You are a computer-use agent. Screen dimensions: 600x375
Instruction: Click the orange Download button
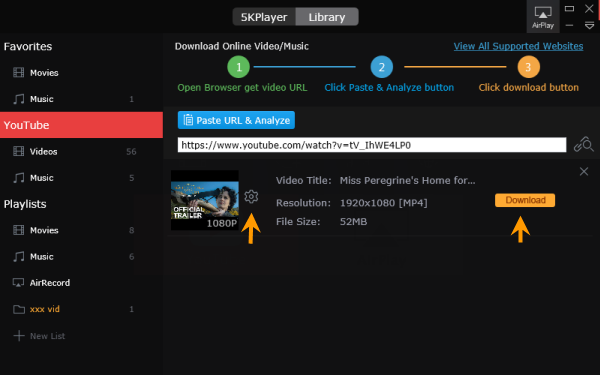pyautogui.click(x=525, y=200)
